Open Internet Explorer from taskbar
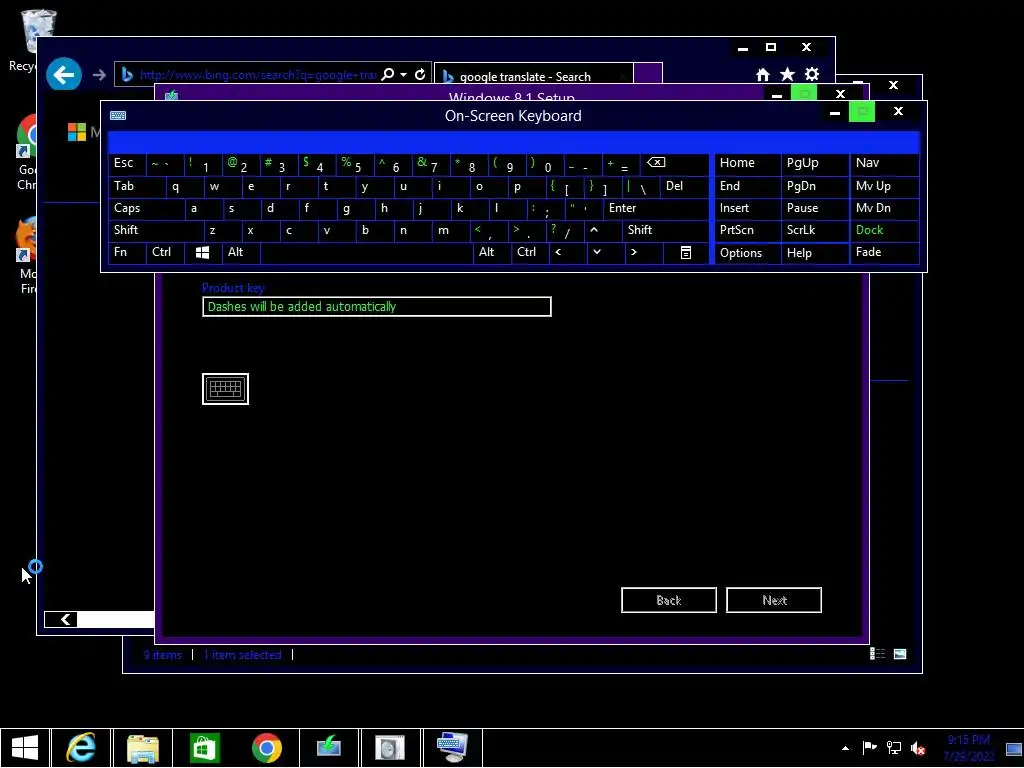 (81, 748)
